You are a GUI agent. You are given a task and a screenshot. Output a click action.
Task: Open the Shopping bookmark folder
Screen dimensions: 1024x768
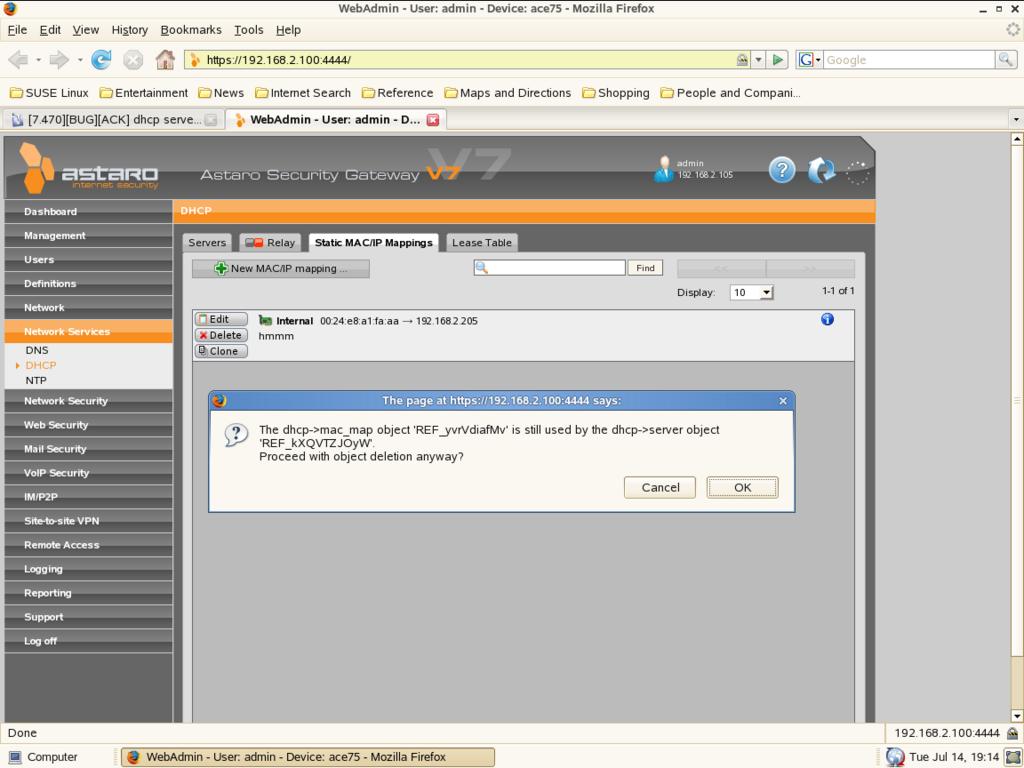point(616,93)
